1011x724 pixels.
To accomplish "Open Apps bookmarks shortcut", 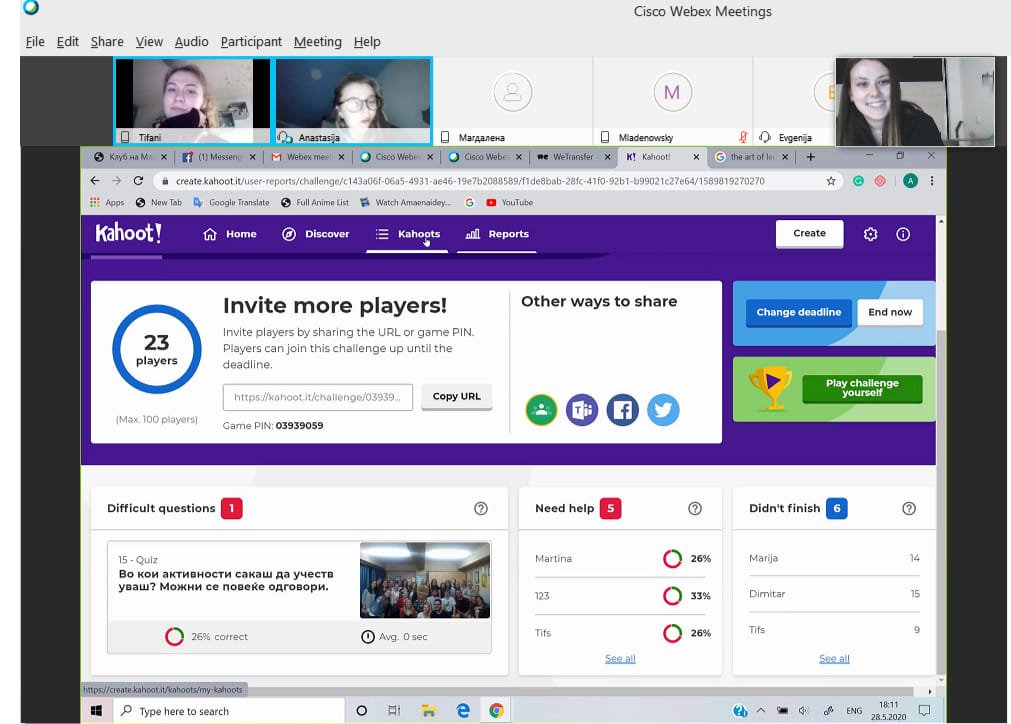I will [107, 202].
